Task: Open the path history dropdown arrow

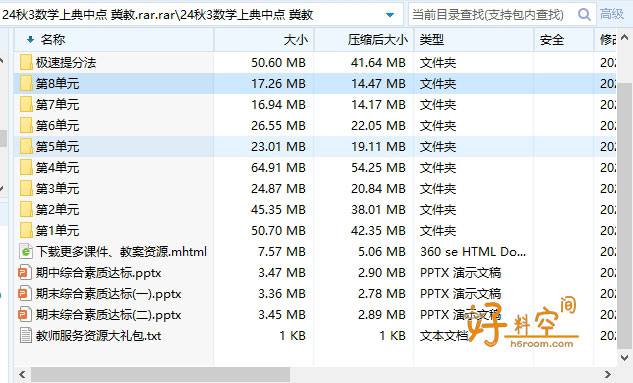Action: click(390, 15)
